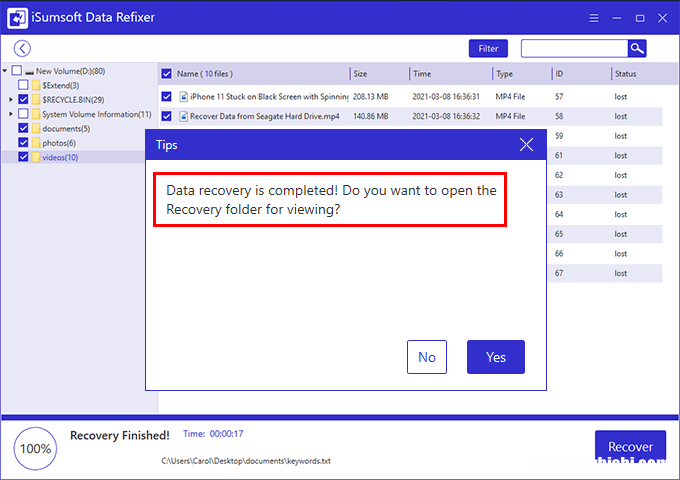This screenshot has width=680, height=480.
Task: Click the Recover button
Action: (630, 447)
